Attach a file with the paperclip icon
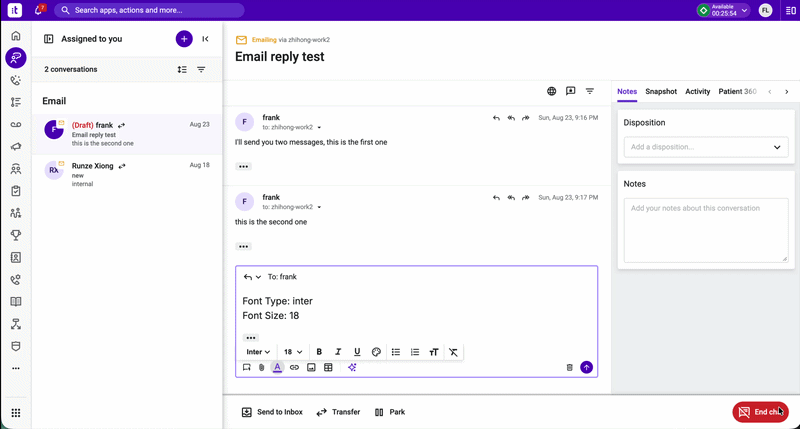 261,367
